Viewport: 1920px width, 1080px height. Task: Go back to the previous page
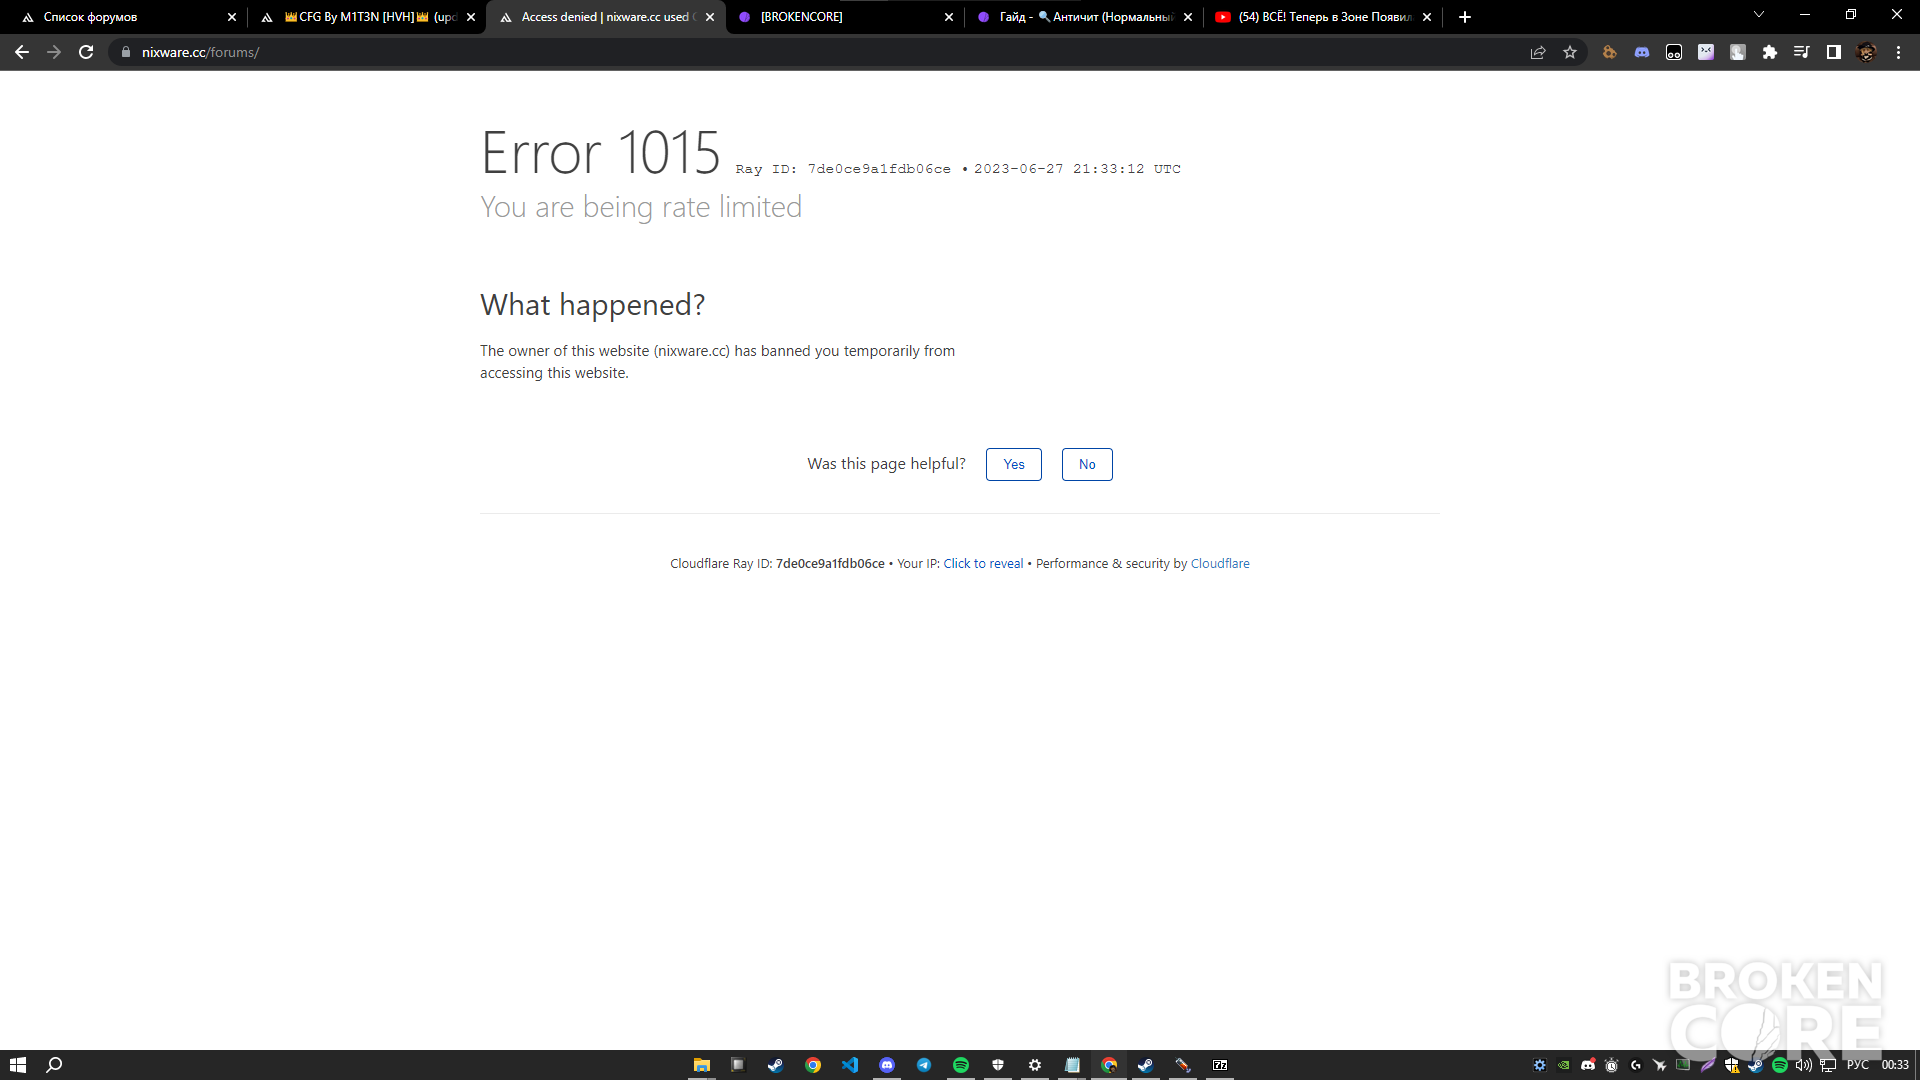click(22, 52)
